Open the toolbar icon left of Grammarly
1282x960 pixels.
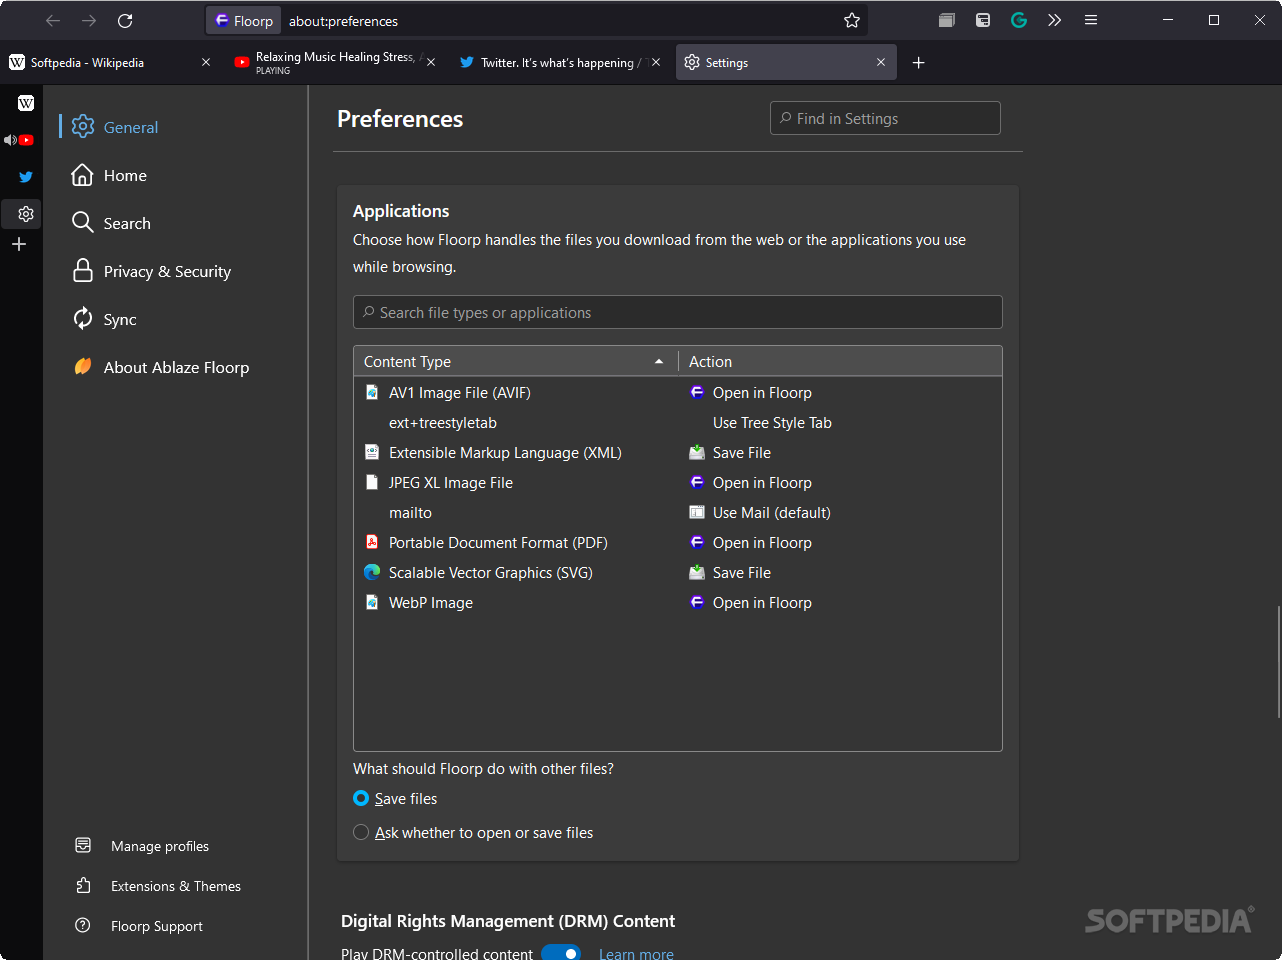983,20
